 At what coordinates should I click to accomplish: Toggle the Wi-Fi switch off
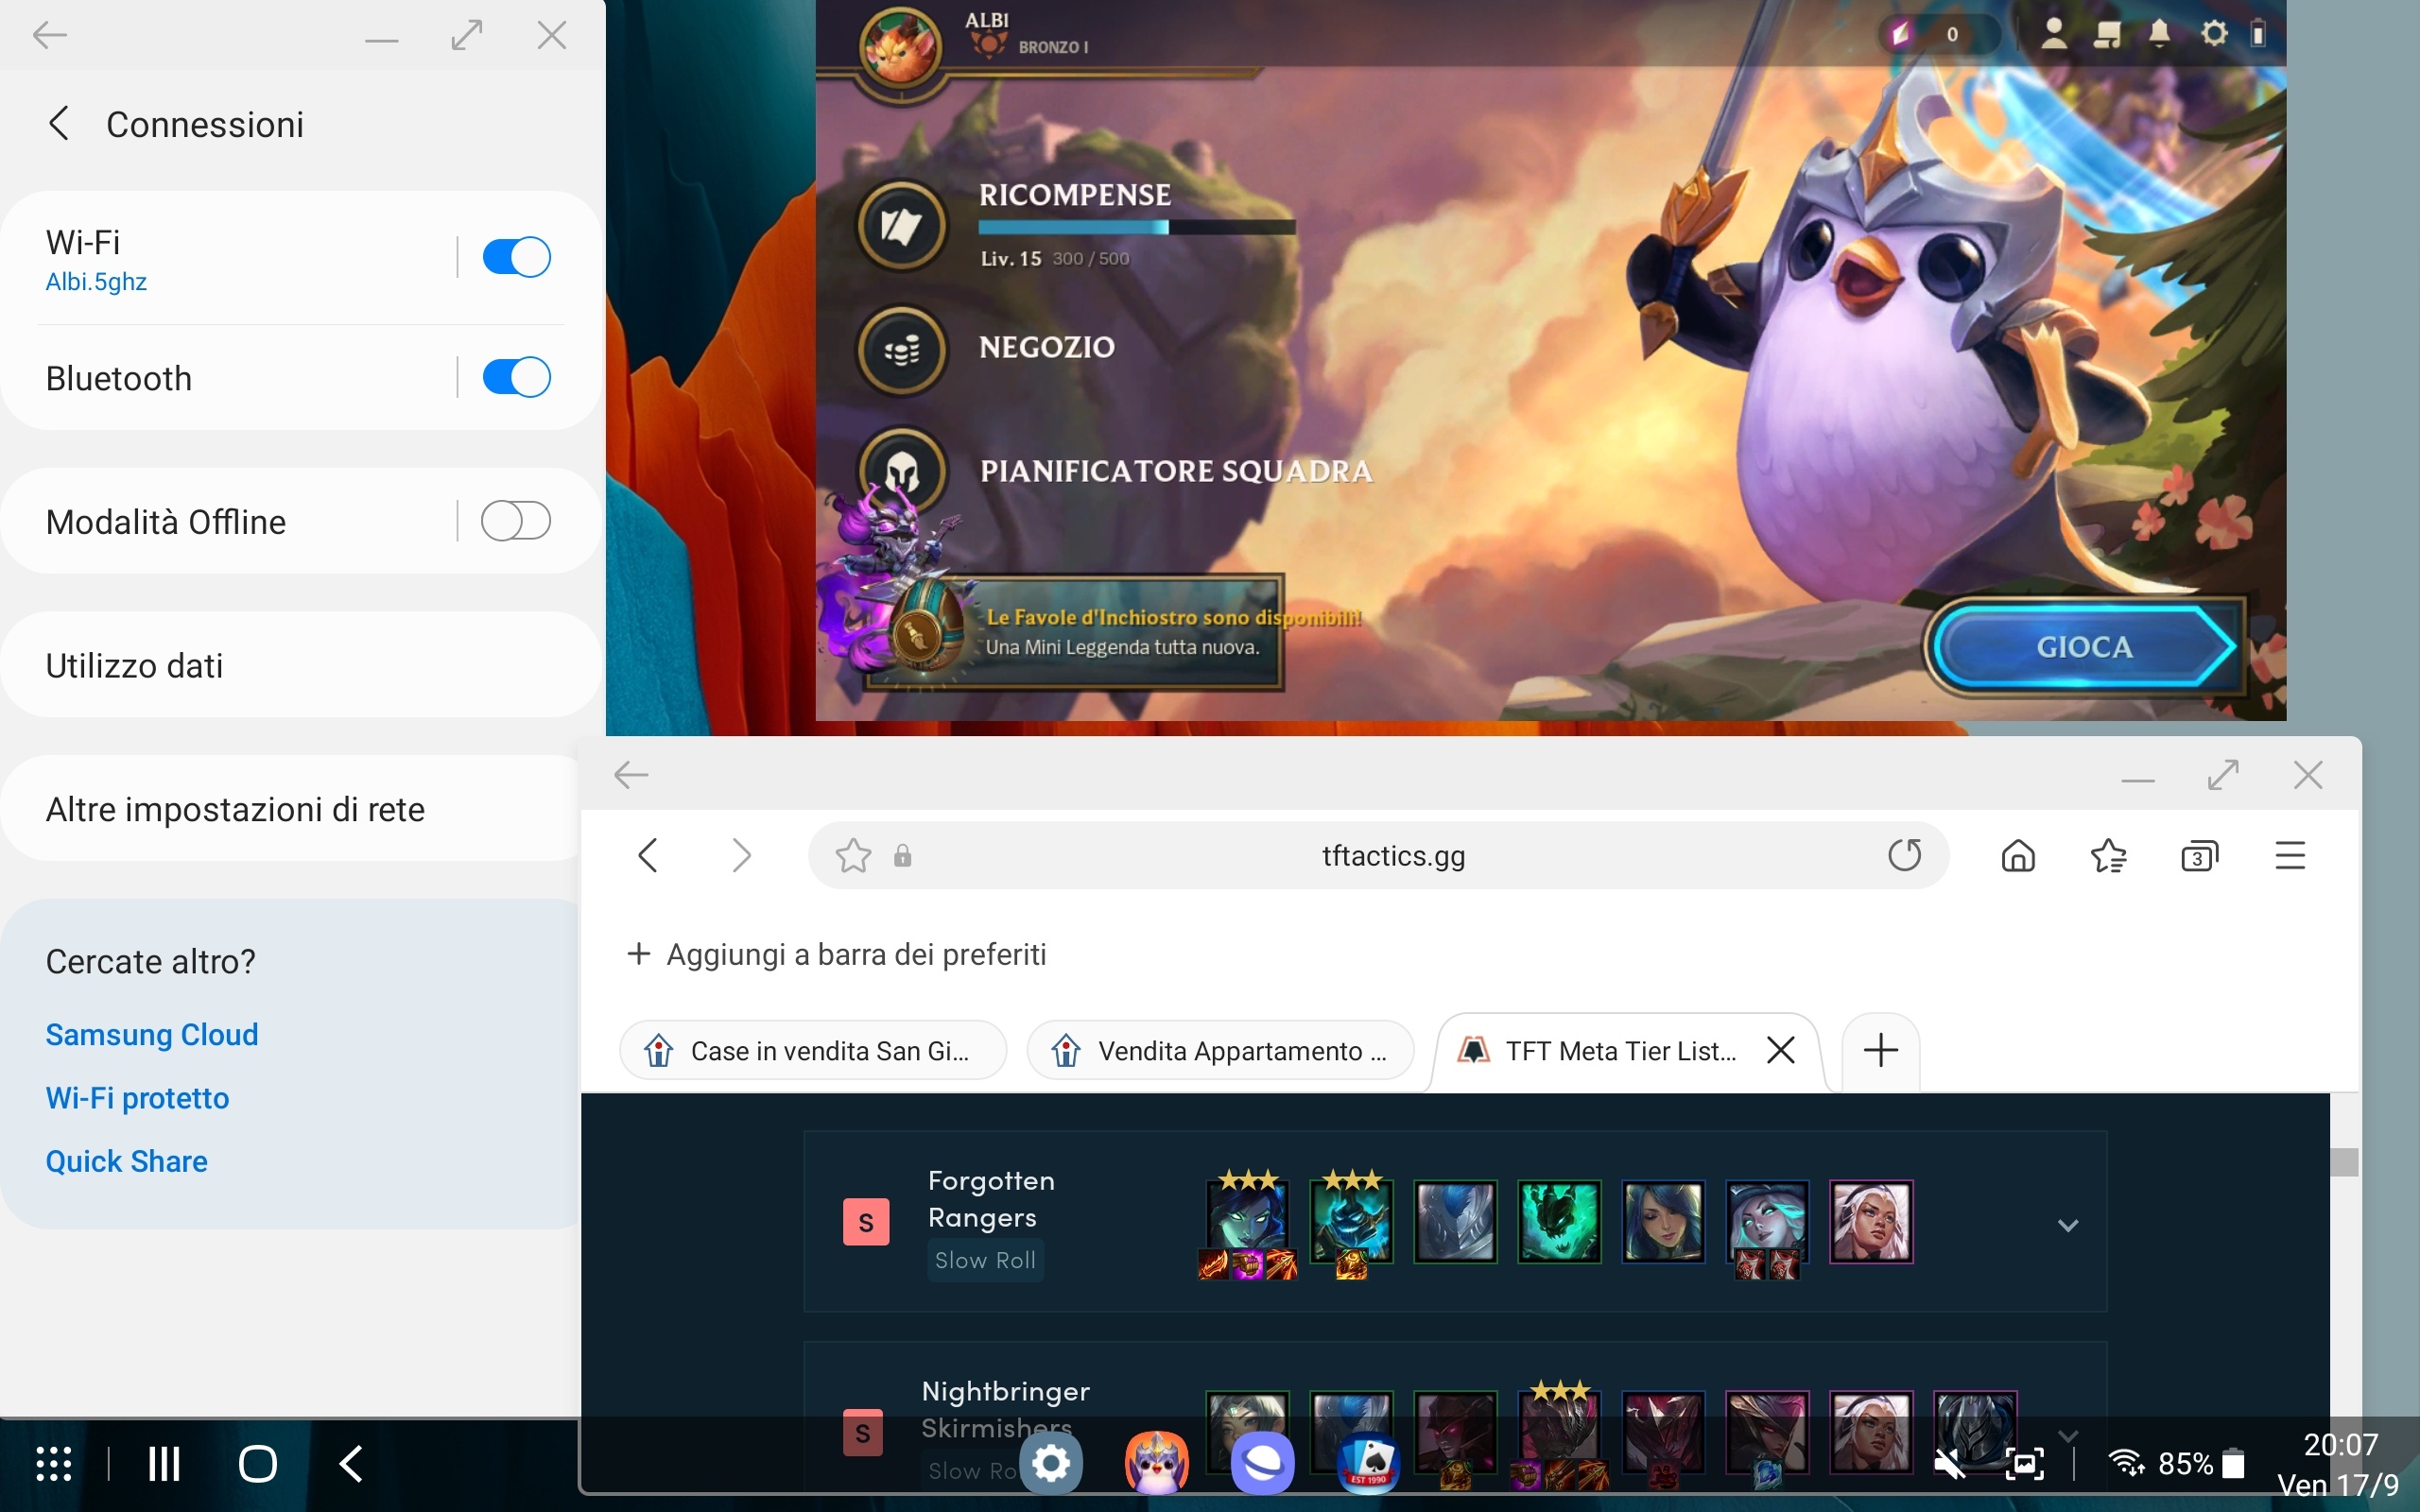pyautogui.click(x=516, y=257)
